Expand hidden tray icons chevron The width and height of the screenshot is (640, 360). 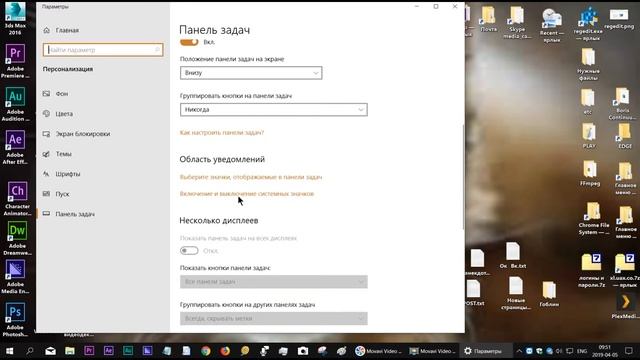tap(519, 351)
